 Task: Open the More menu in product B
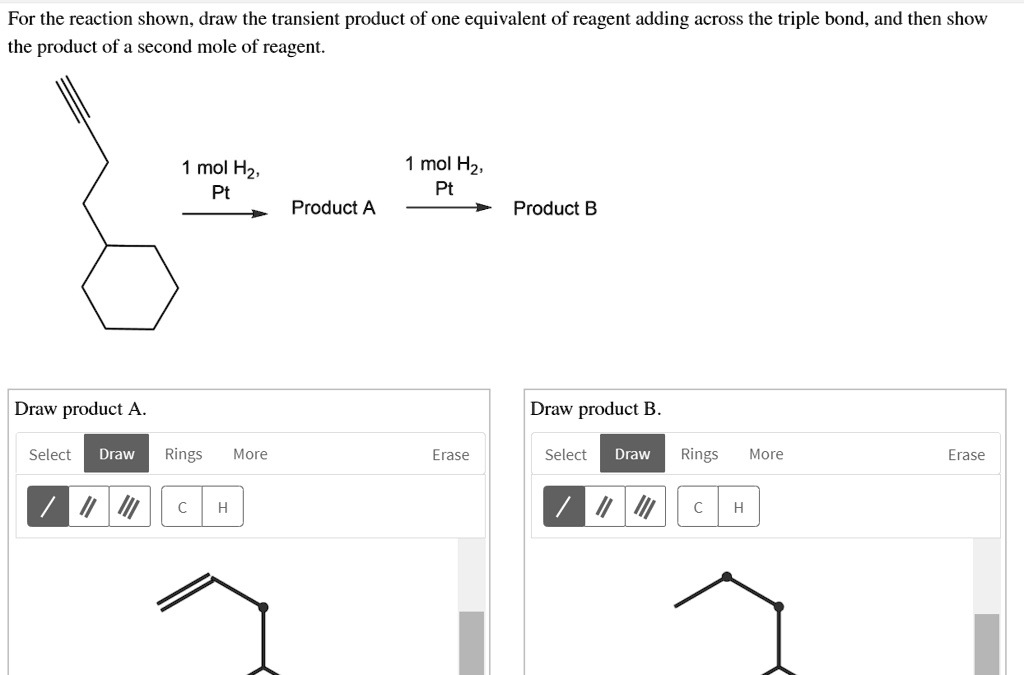[766, 454]
